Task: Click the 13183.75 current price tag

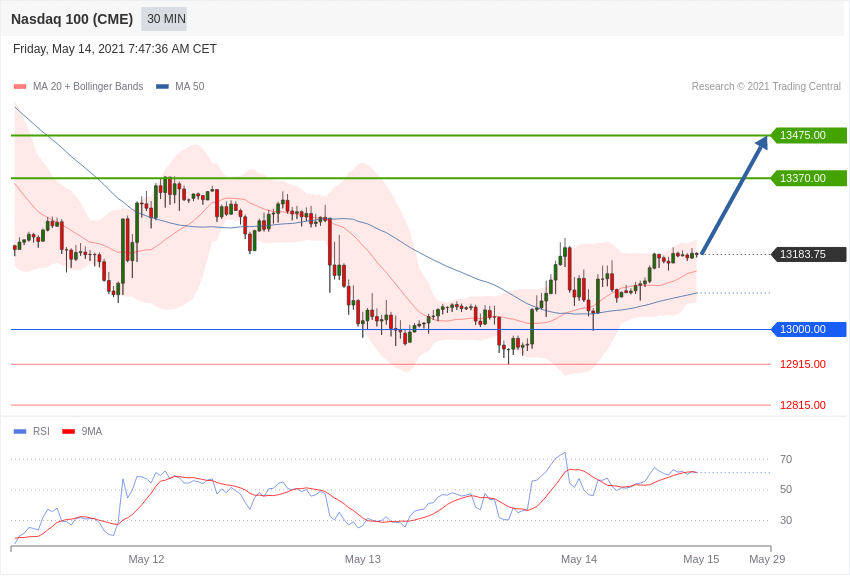Action: point(808,254)
